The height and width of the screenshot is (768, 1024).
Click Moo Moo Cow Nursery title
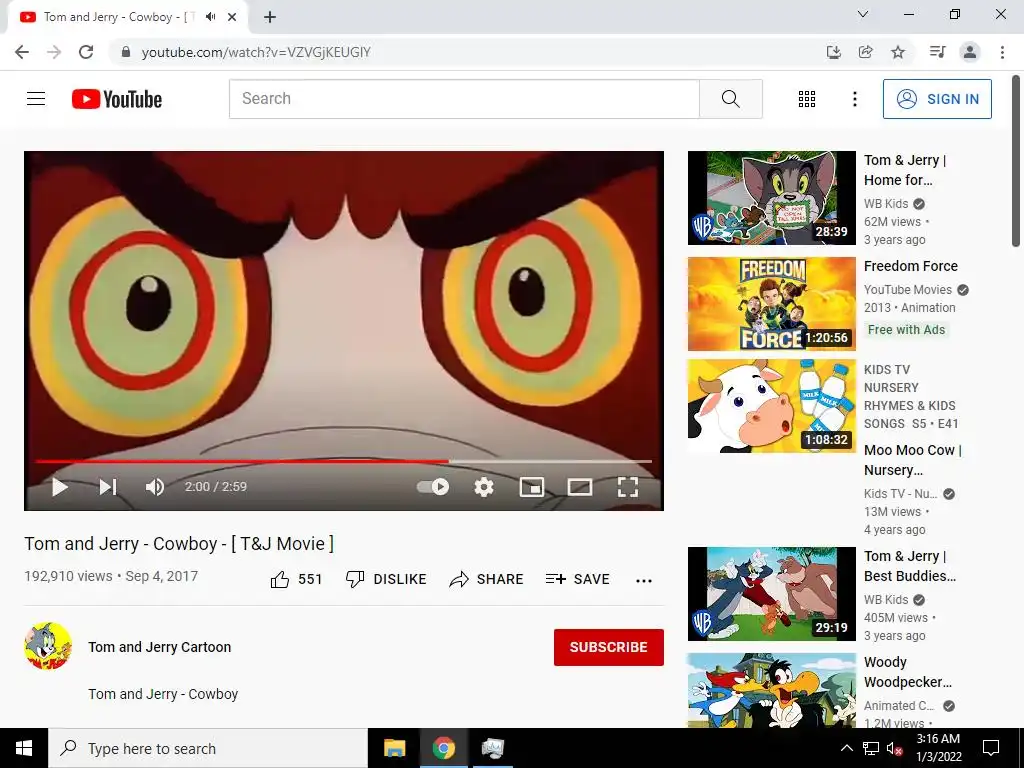pyautogui.click(x=912, y=460)
